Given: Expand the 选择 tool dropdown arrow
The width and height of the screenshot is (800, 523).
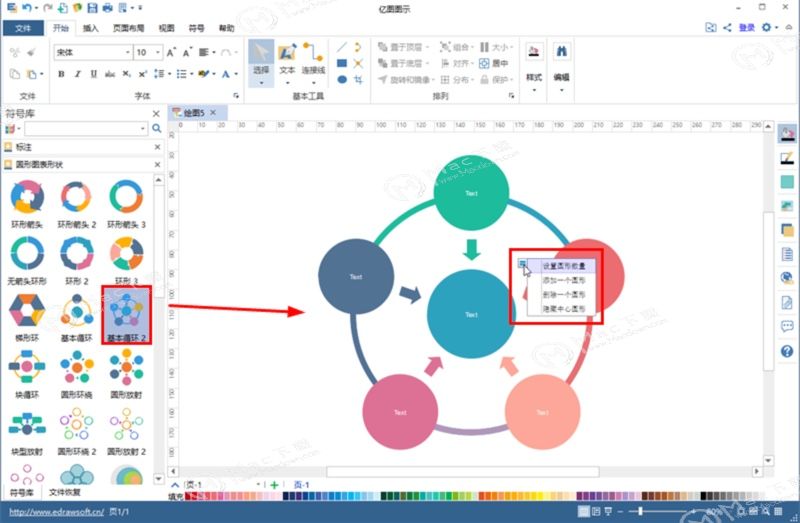Looking at the screenshot, I should pos(261,83).
